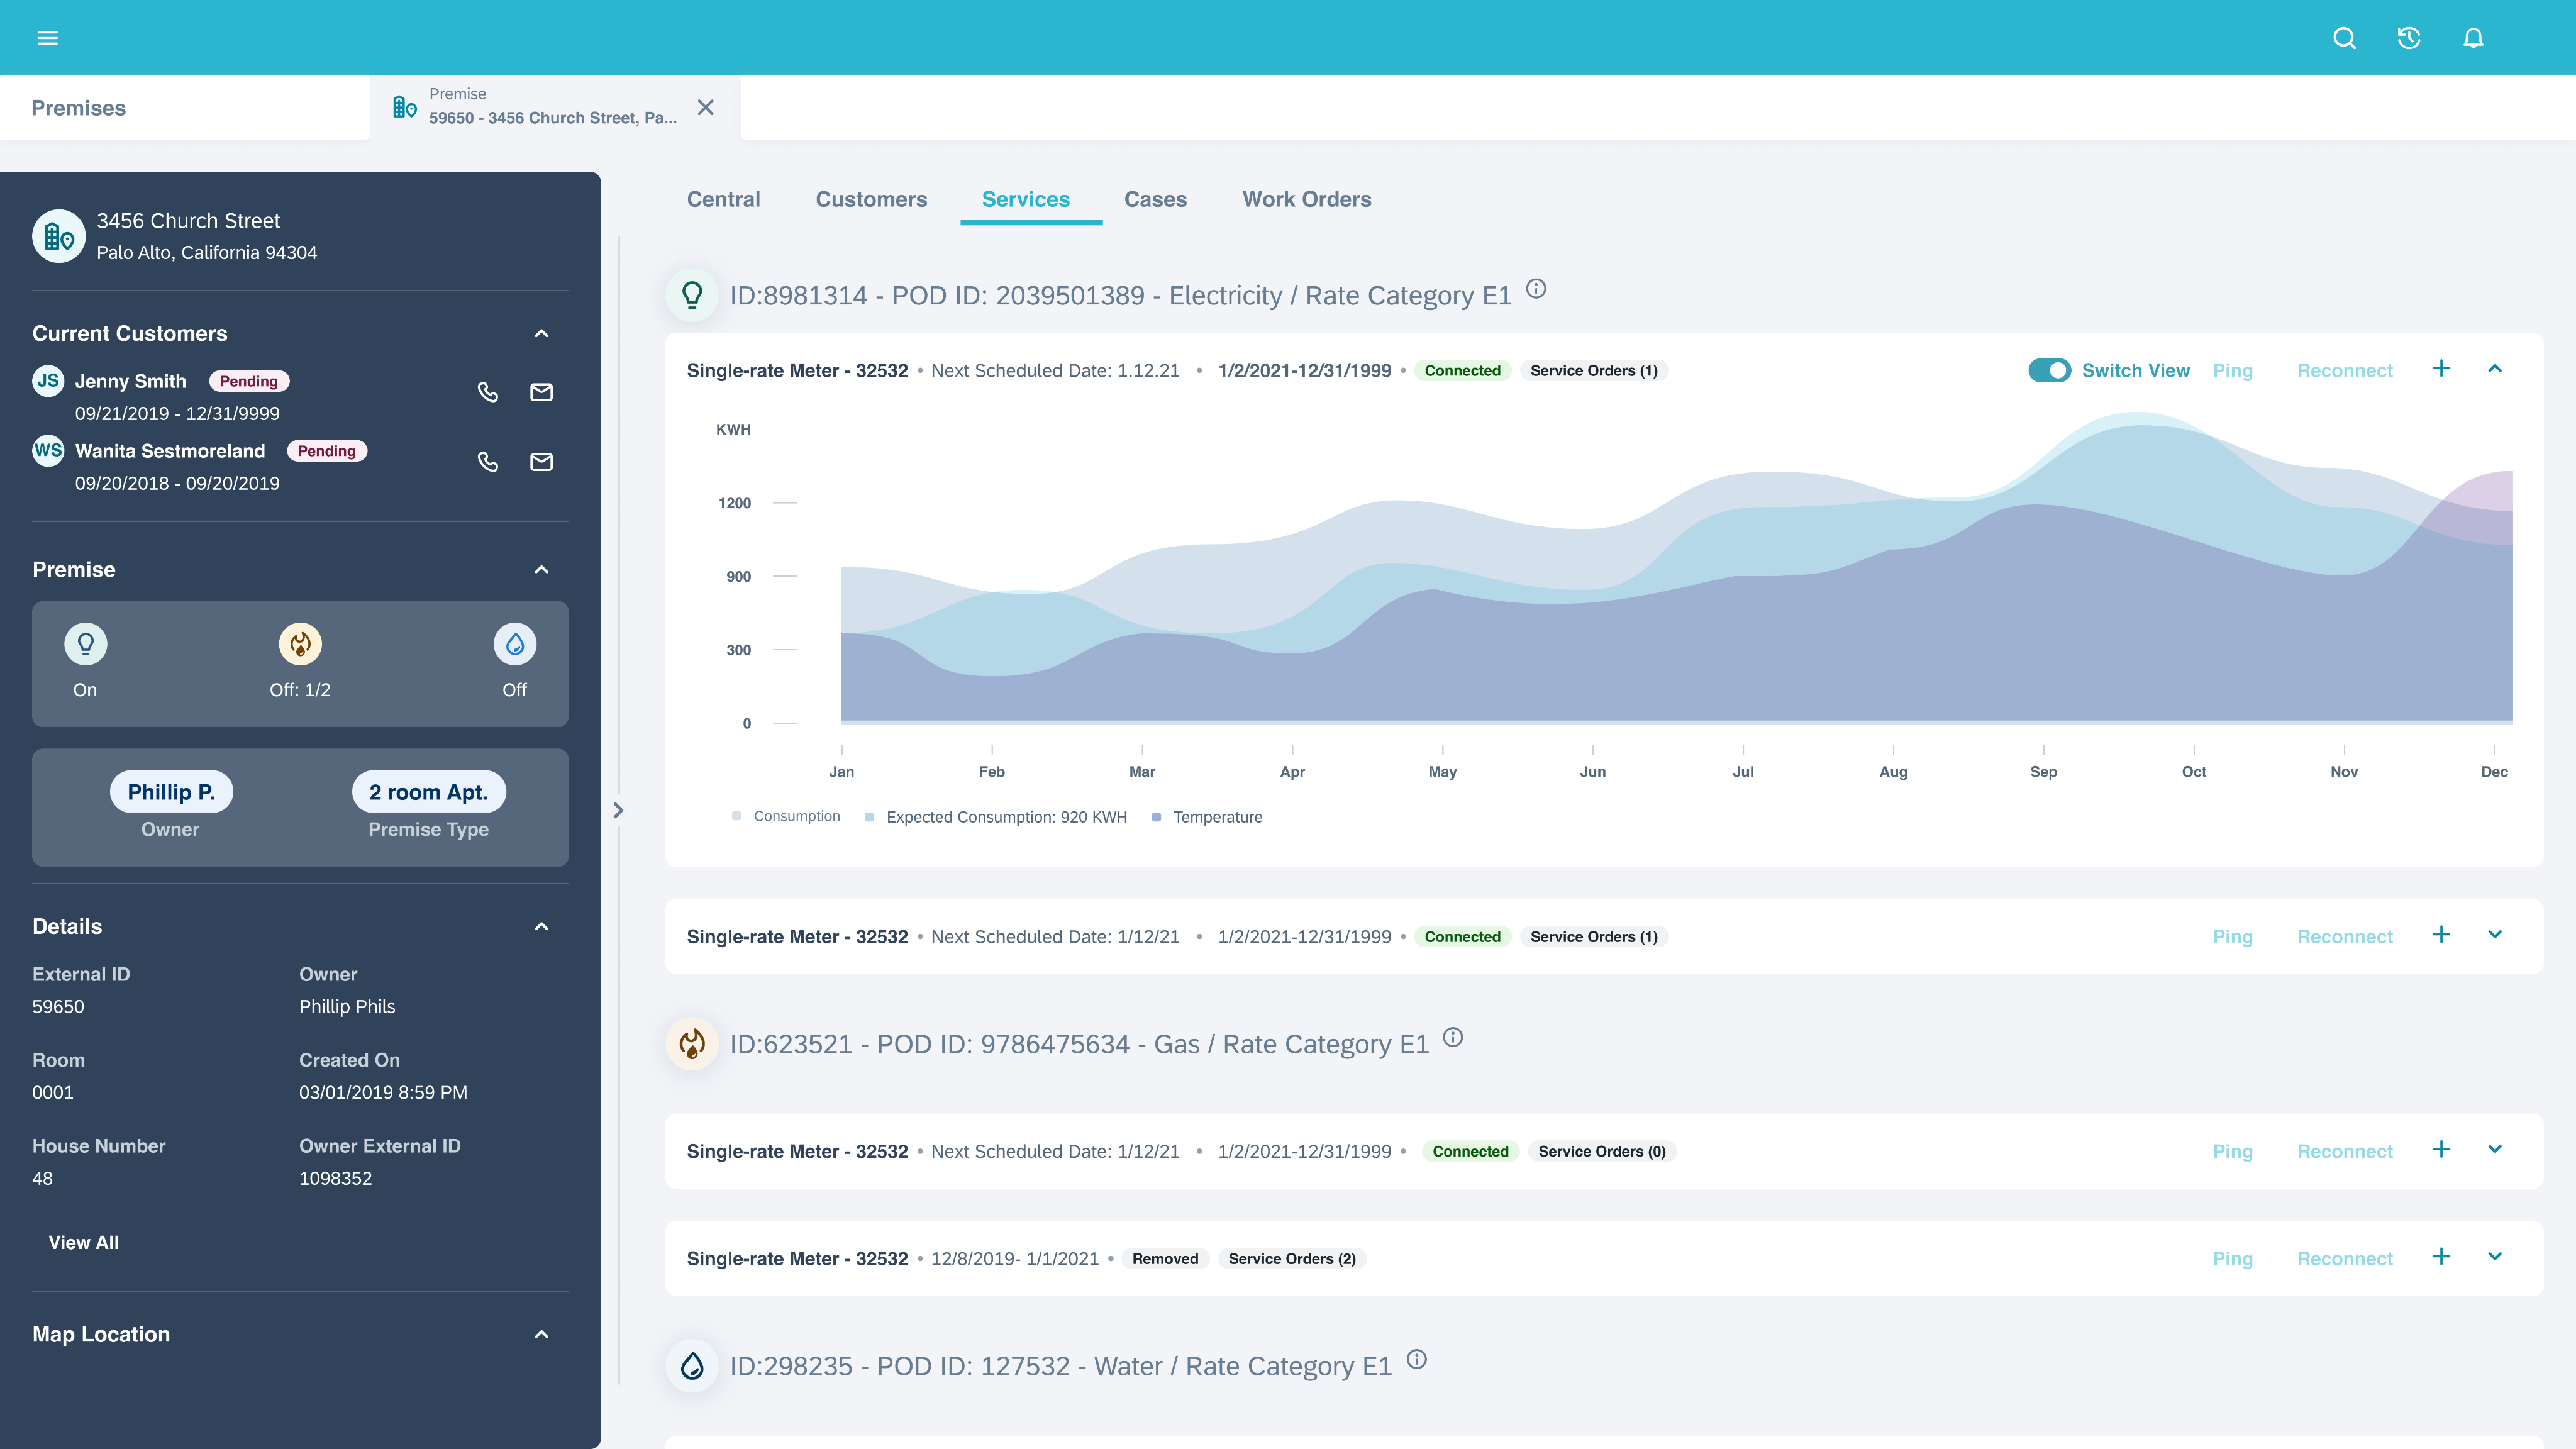Toggle Consumption series in chart legend

tap(796, 816)
